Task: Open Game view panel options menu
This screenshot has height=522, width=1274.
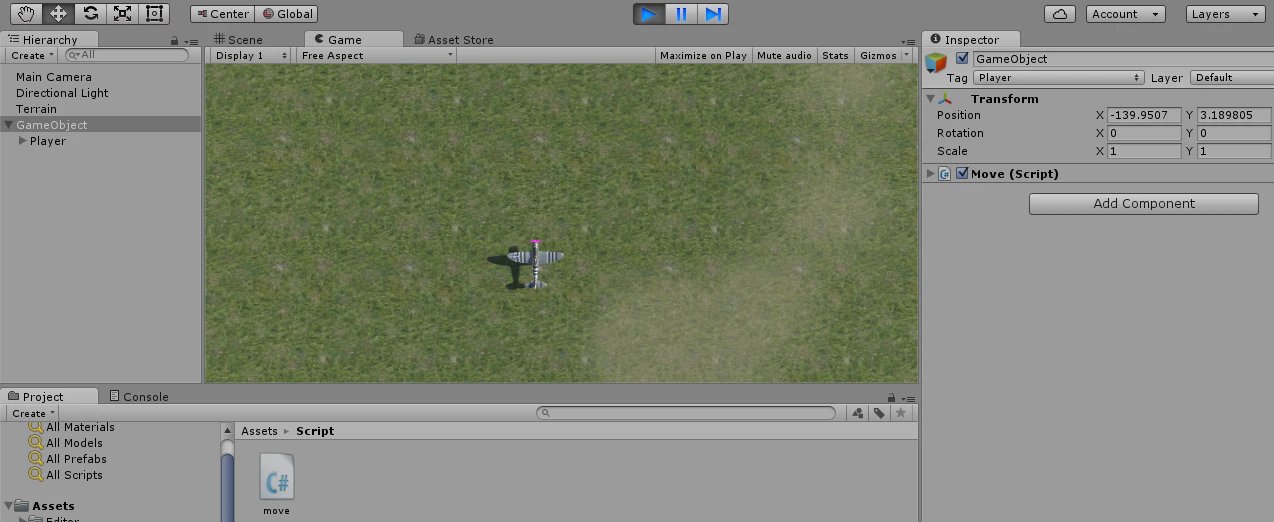Action: coord(910,41)
